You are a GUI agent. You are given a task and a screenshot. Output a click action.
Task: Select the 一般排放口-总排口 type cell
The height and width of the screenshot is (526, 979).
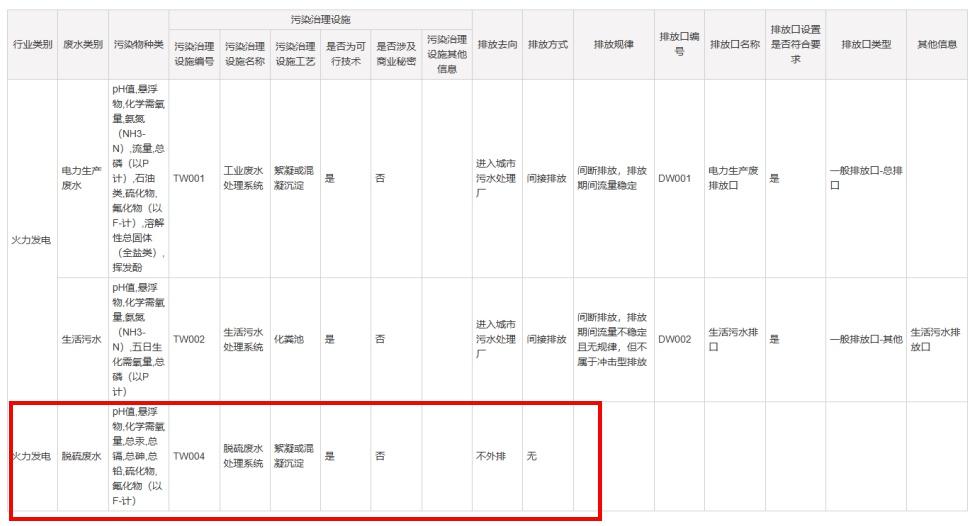[866, 178]
